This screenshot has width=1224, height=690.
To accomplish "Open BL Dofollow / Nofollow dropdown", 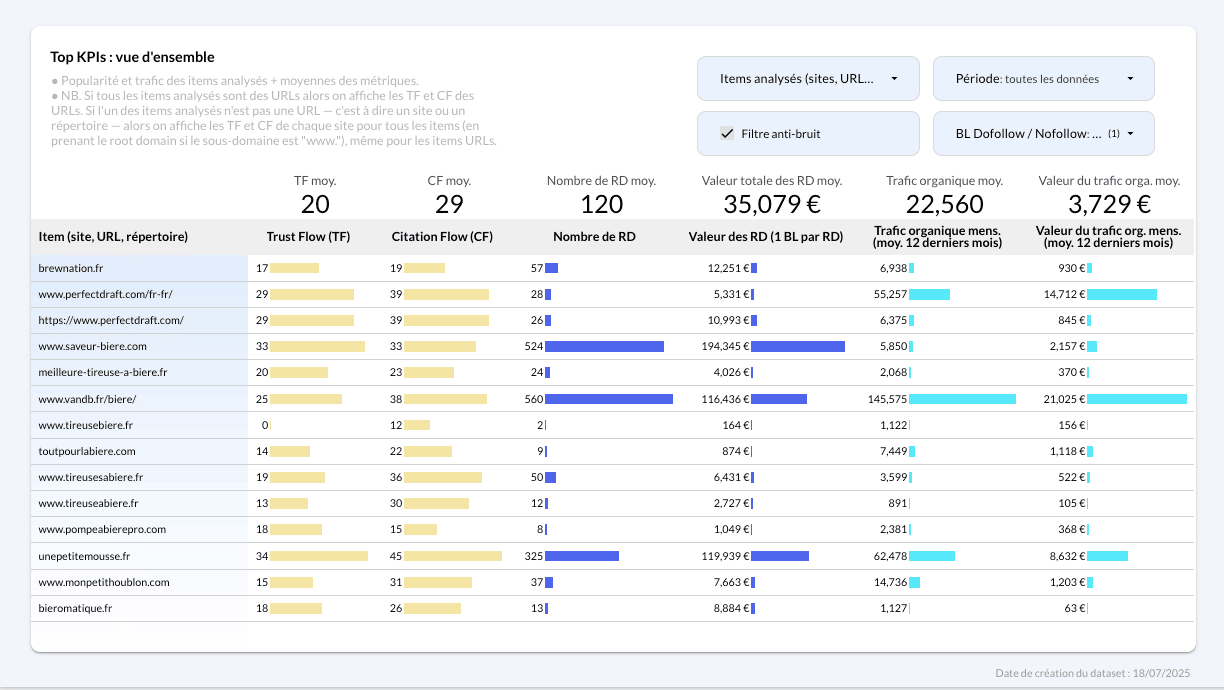I will 1043,133.
